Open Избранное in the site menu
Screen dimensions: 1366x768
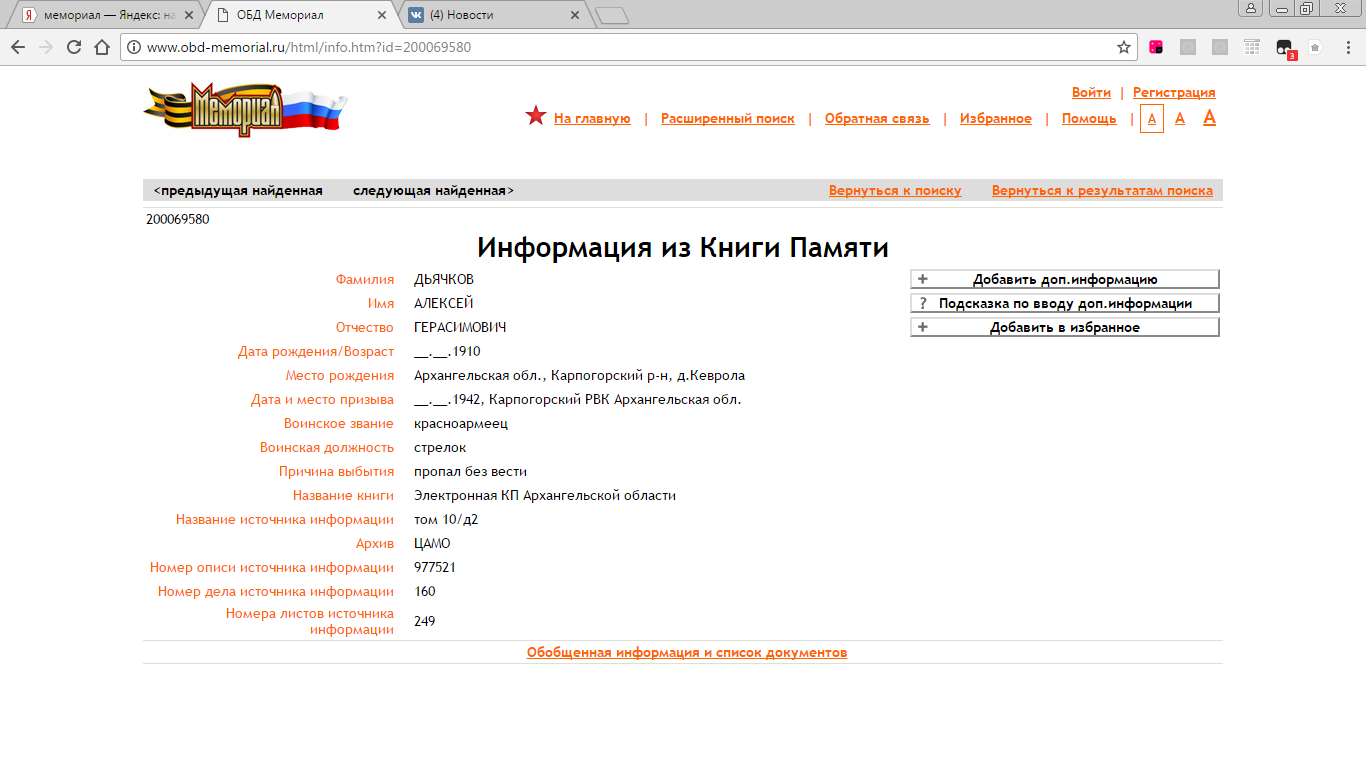[x=996, y=118]
